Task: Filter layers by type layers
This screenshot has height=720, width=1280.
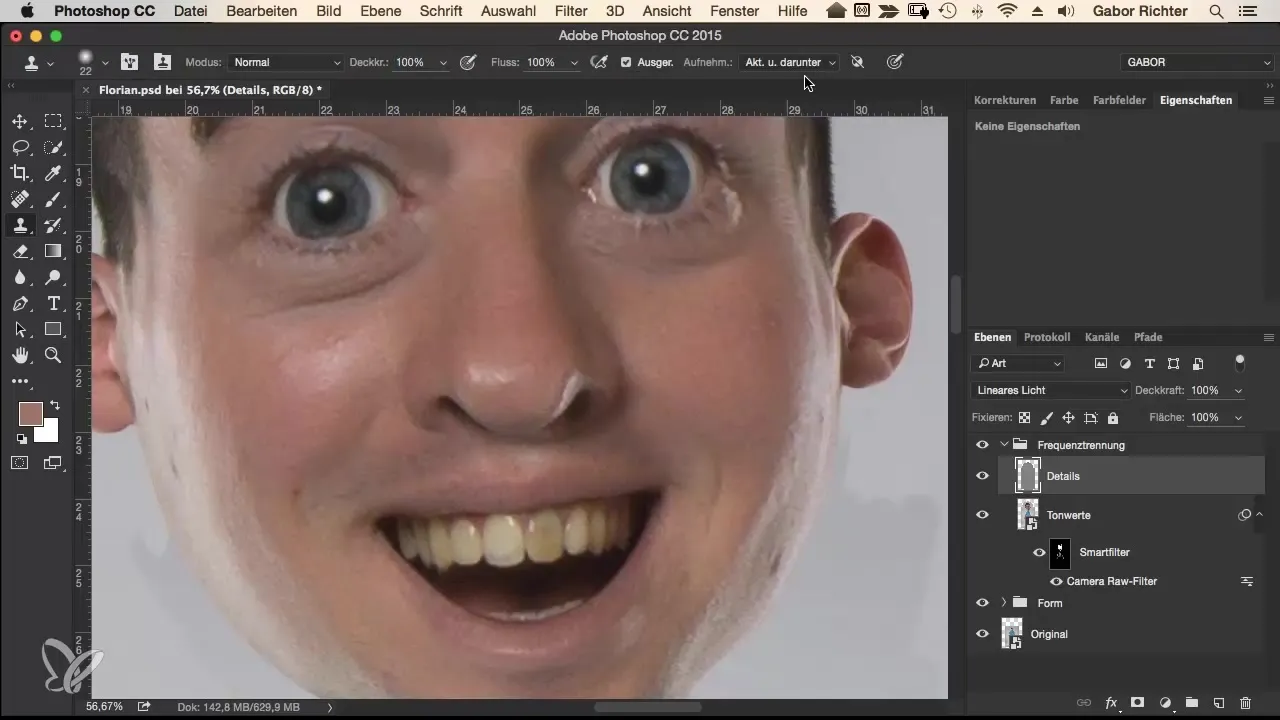Action: [x=1149, y=363]
